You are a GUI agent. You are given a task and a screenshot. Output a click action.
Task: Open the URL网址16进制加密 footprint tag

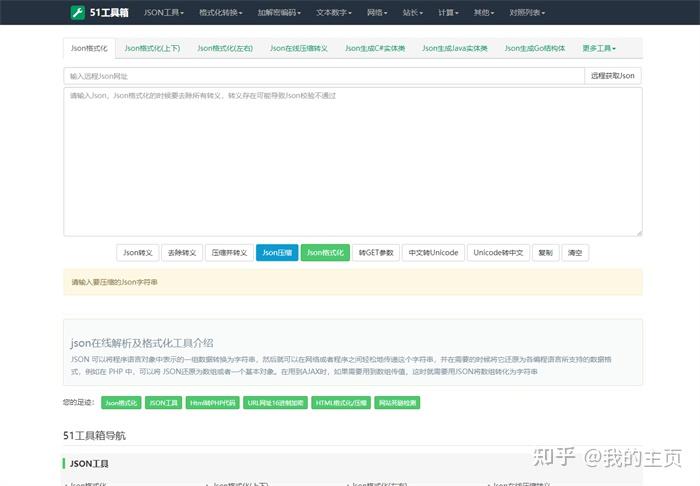coord(275,403)
